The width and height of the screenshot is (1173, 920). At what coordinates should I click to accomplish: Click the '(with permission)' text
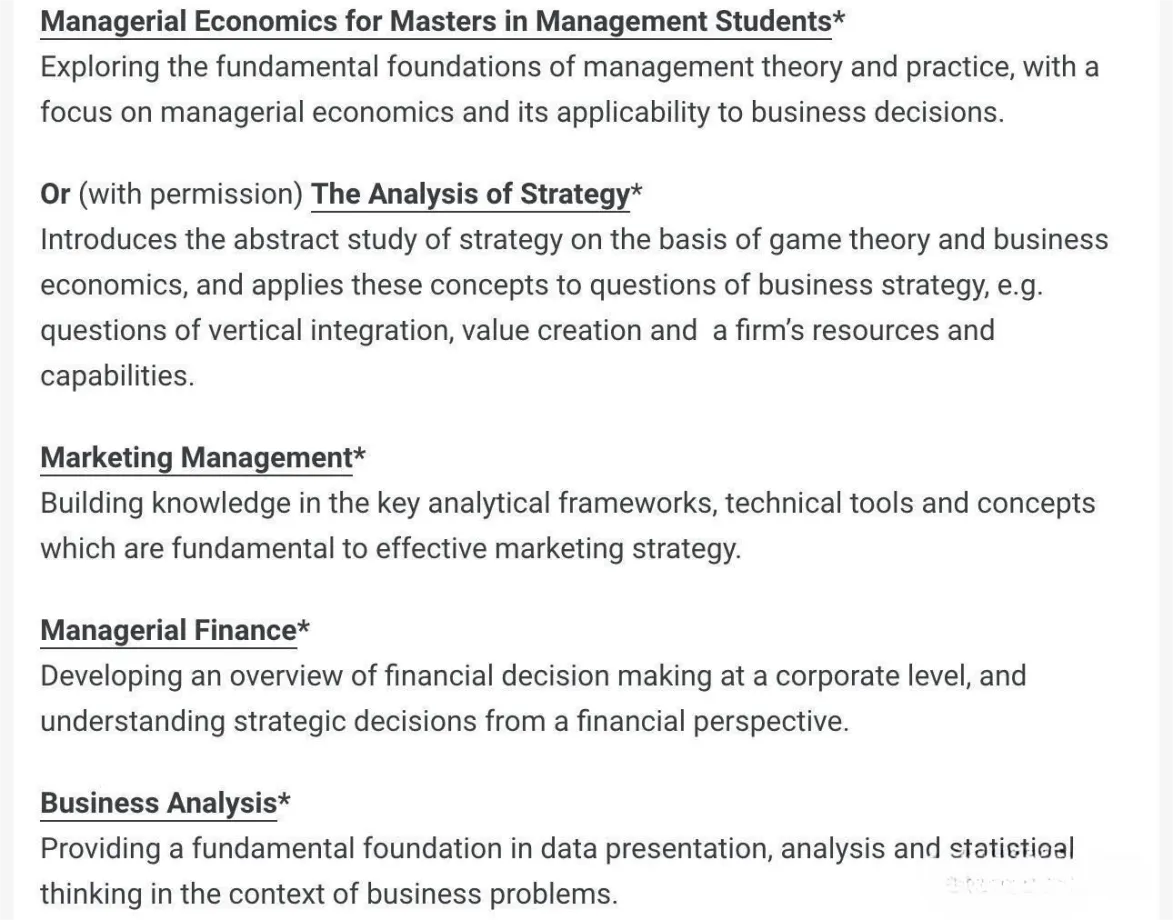coord(190,194)
